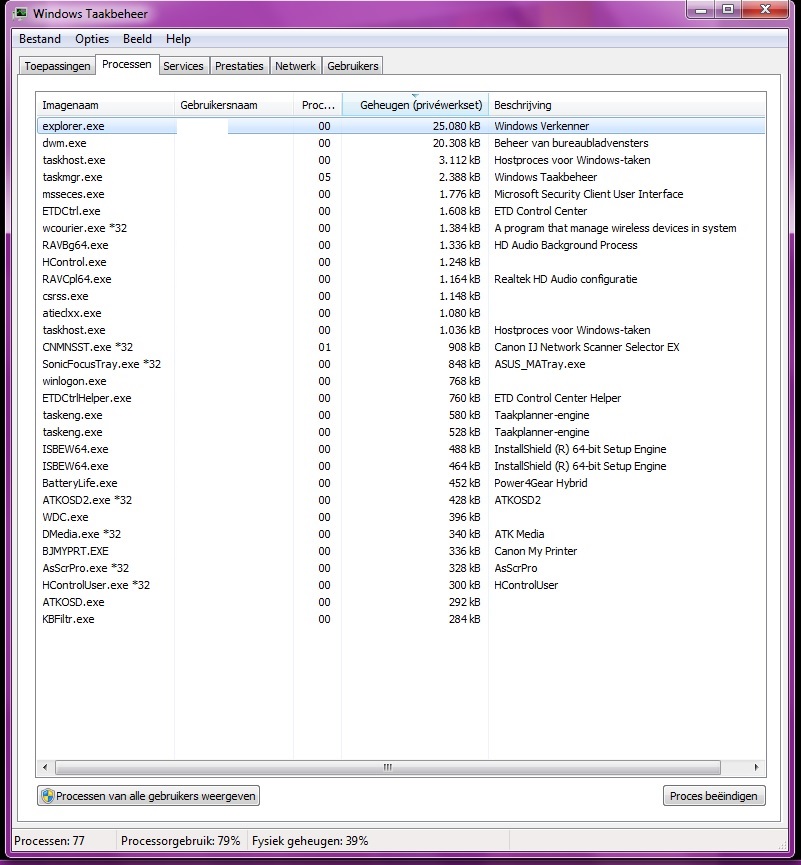Select the taskeng.exe row using 580 kB
Image resolution: width=801 pixels, height=865 pixels.
coord(401,415)
